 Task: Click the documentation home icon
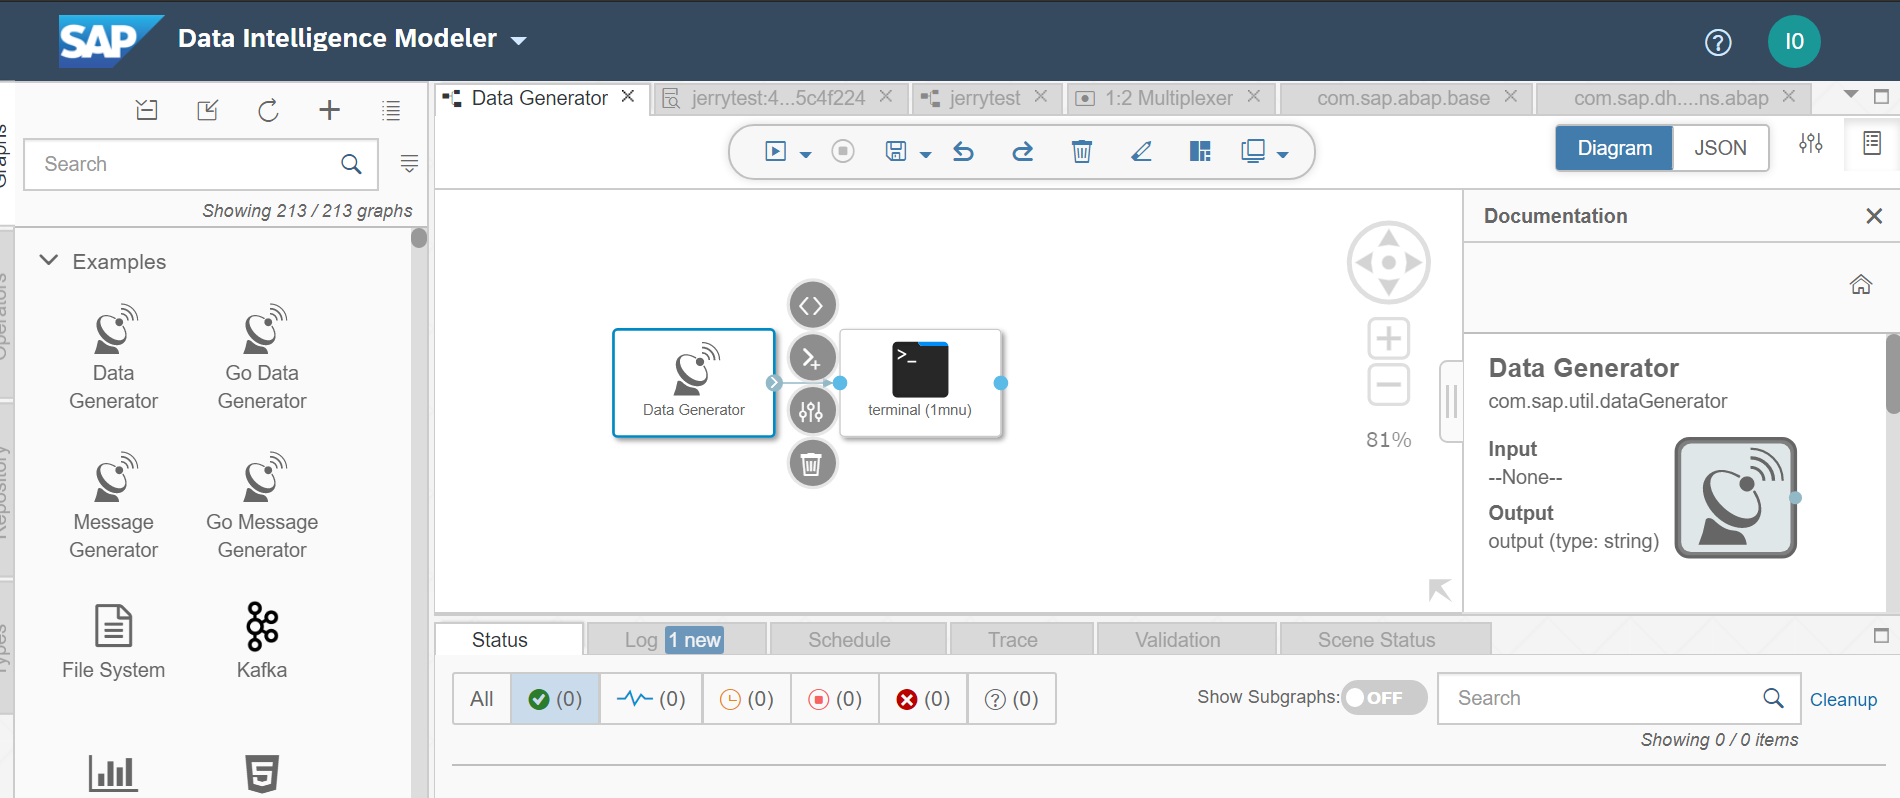1860,285
